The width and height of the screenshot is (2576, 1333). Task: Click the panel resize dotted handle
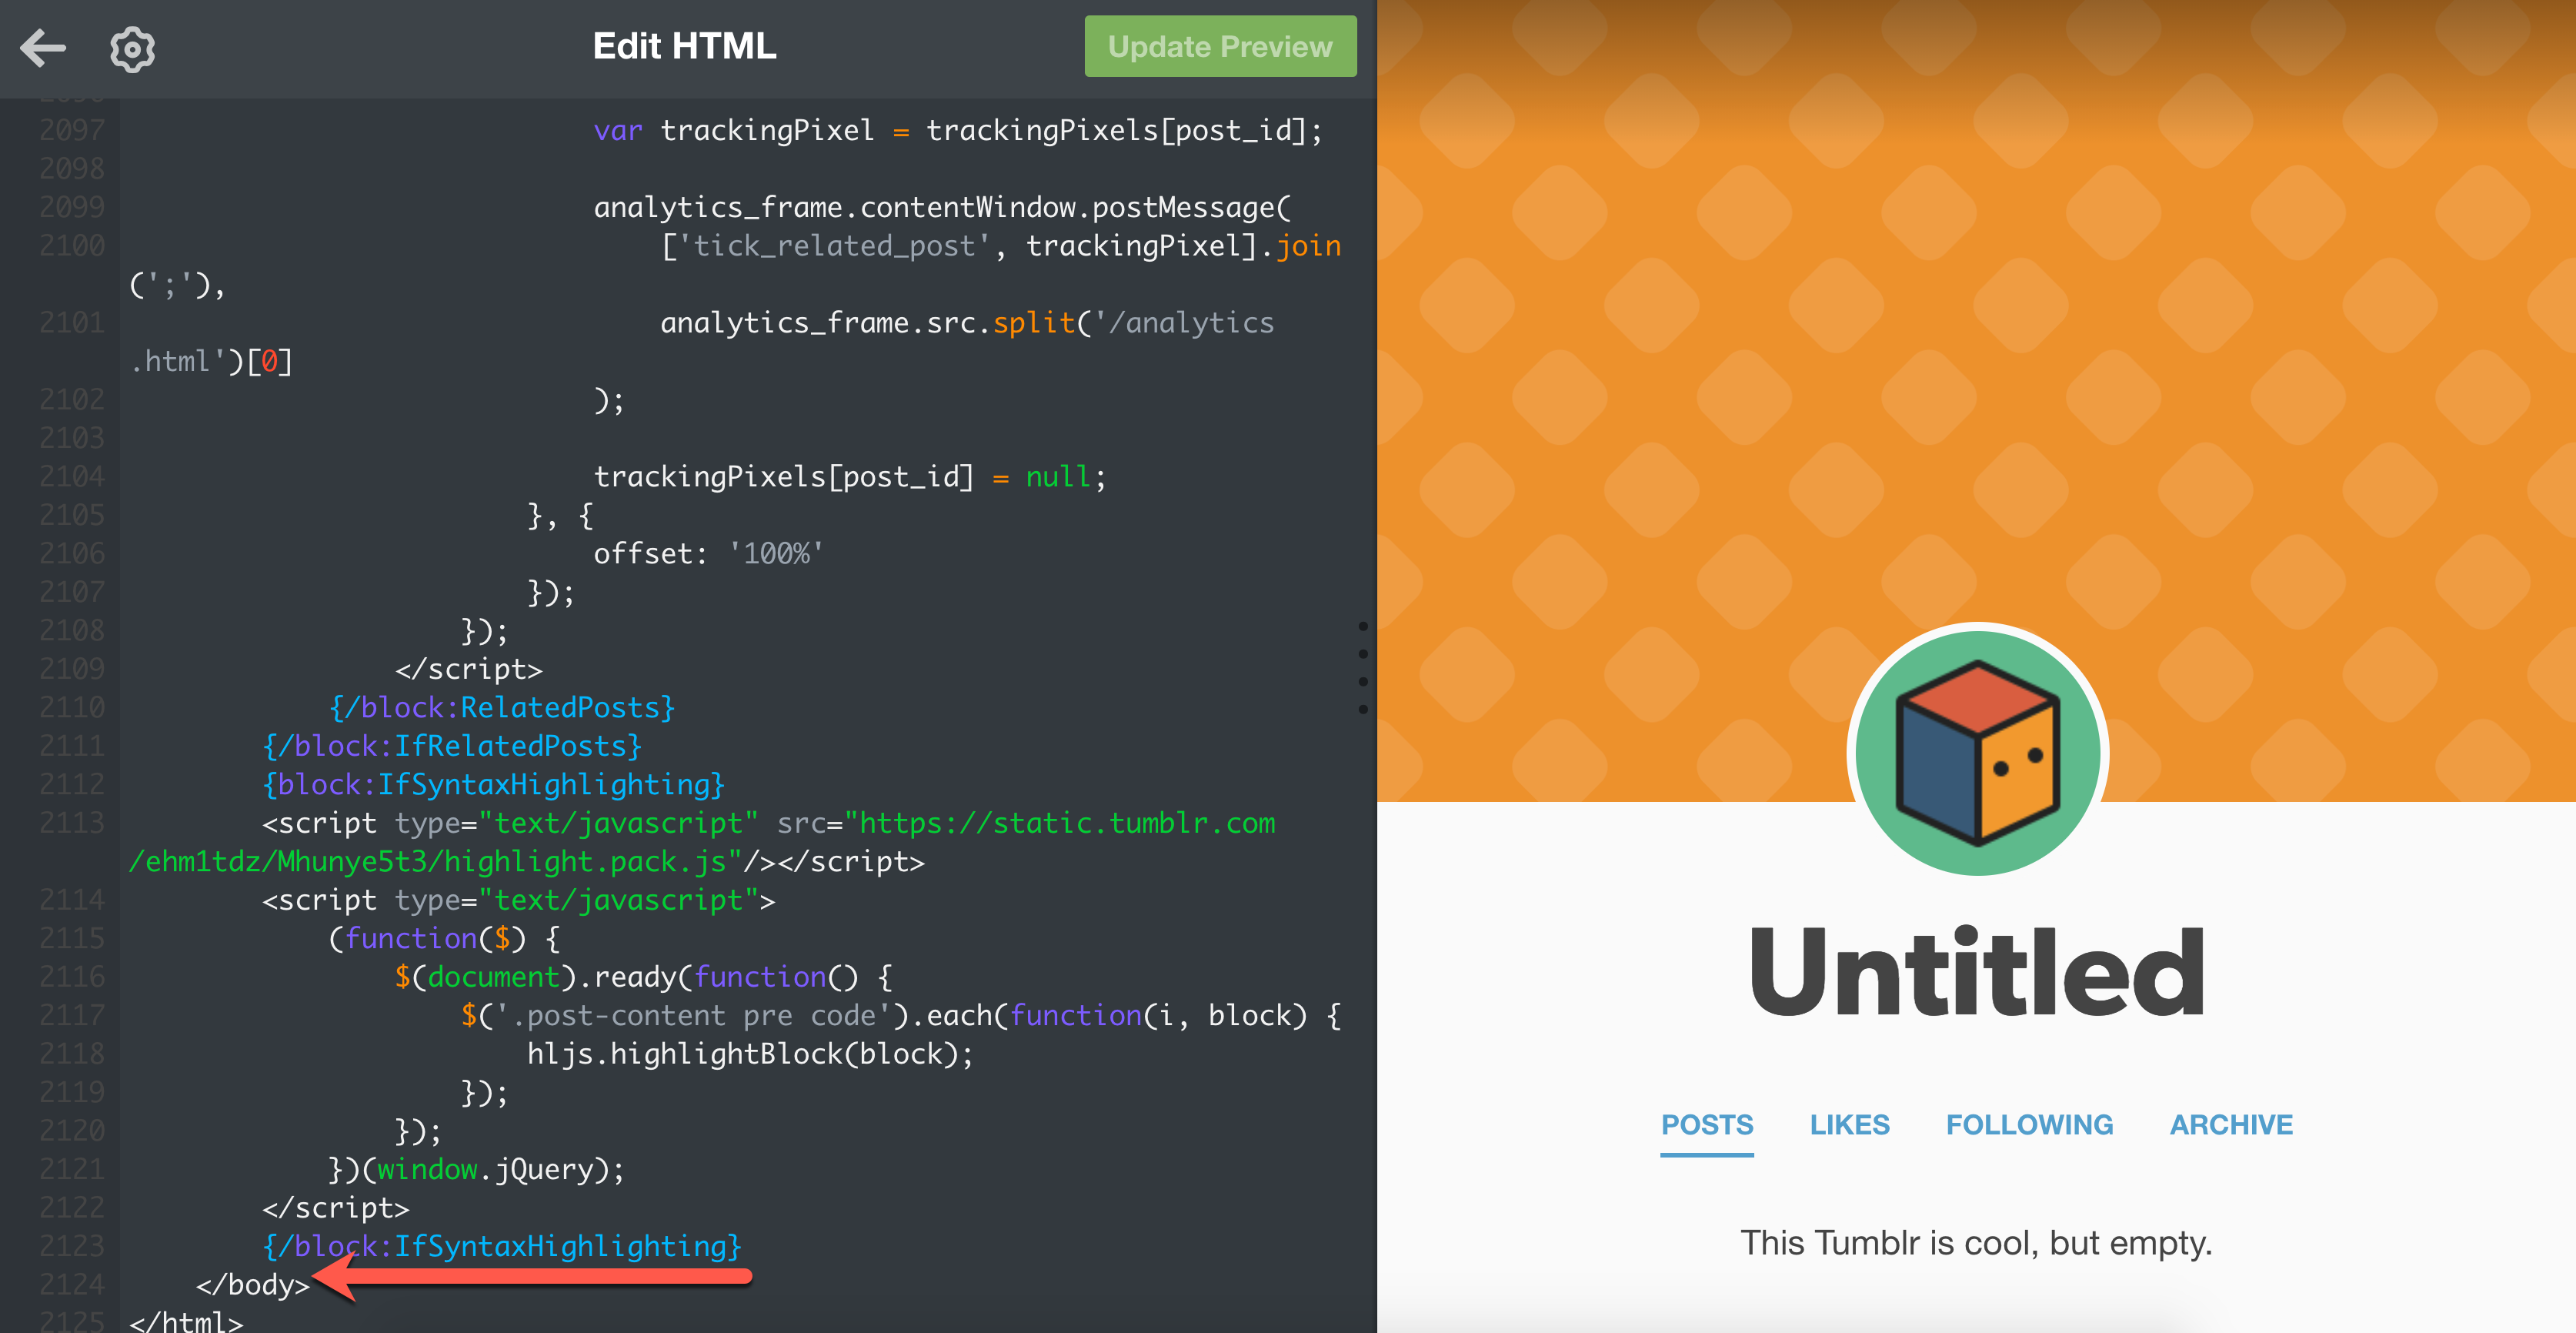1363,667
